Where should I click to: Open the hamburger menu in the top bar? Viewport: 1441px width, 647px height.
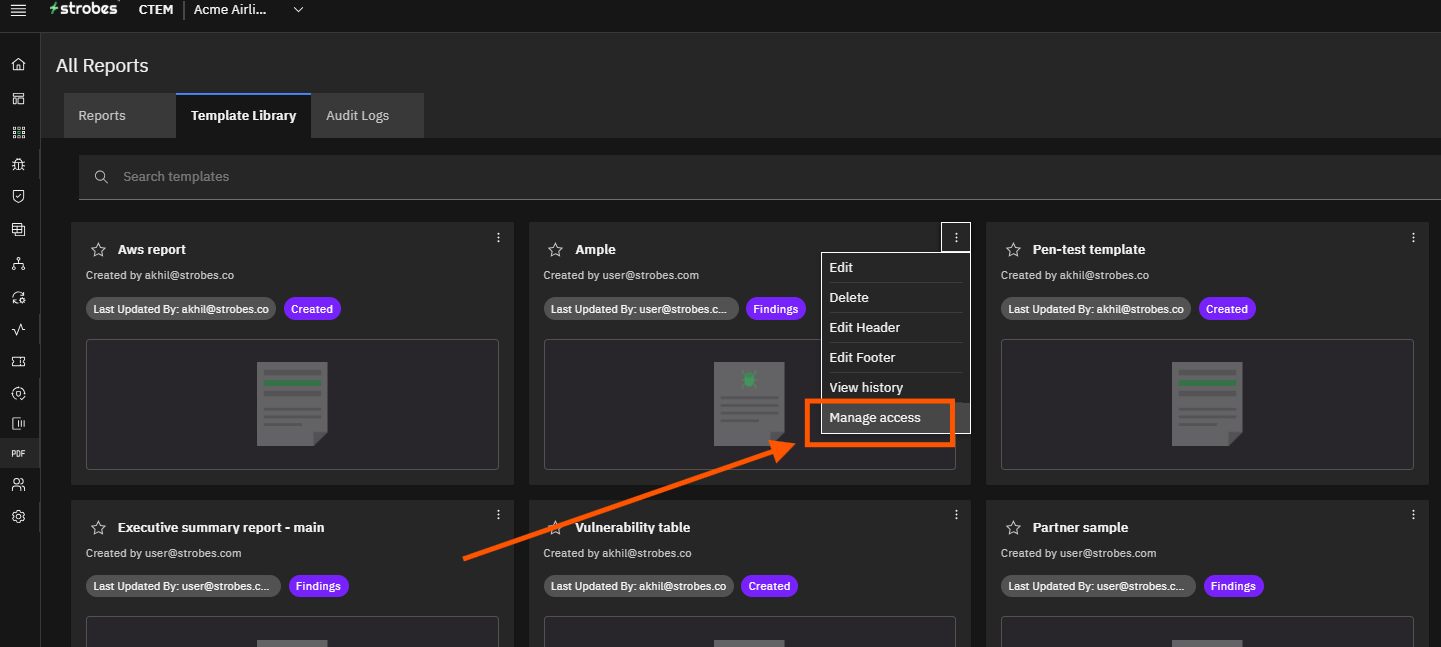[18, 10]
